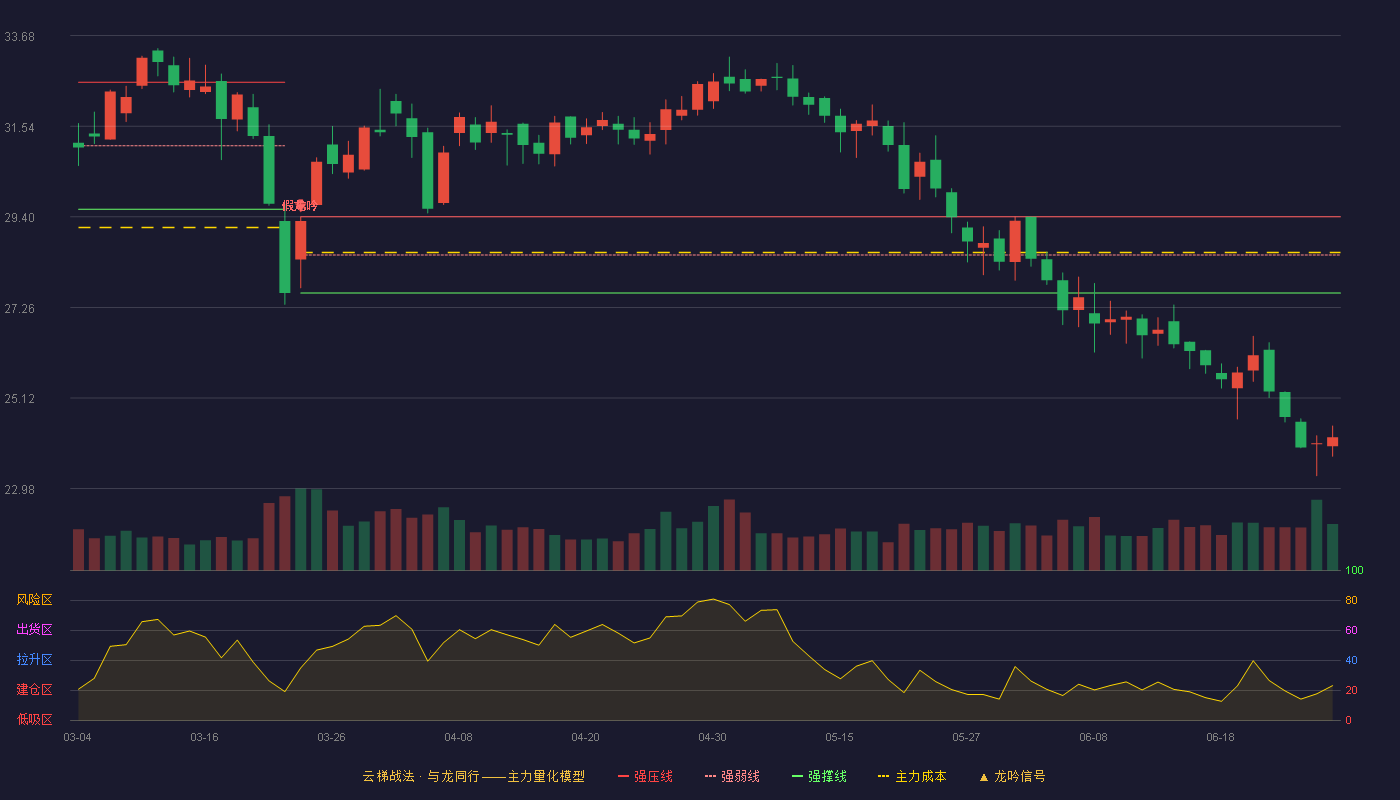The image size is (1400, 800).
Task: Select the 风险区 zone label
Action: (34, 600)
